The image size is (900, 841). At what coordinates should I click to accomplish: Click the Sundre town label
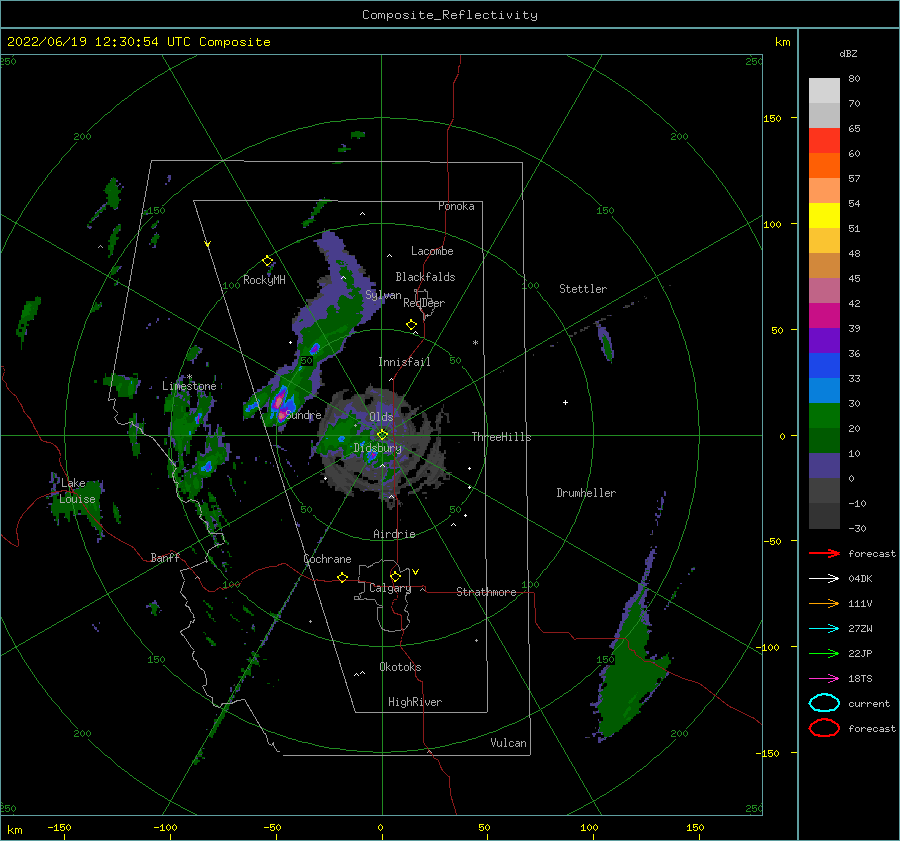(x=303, y=415)
